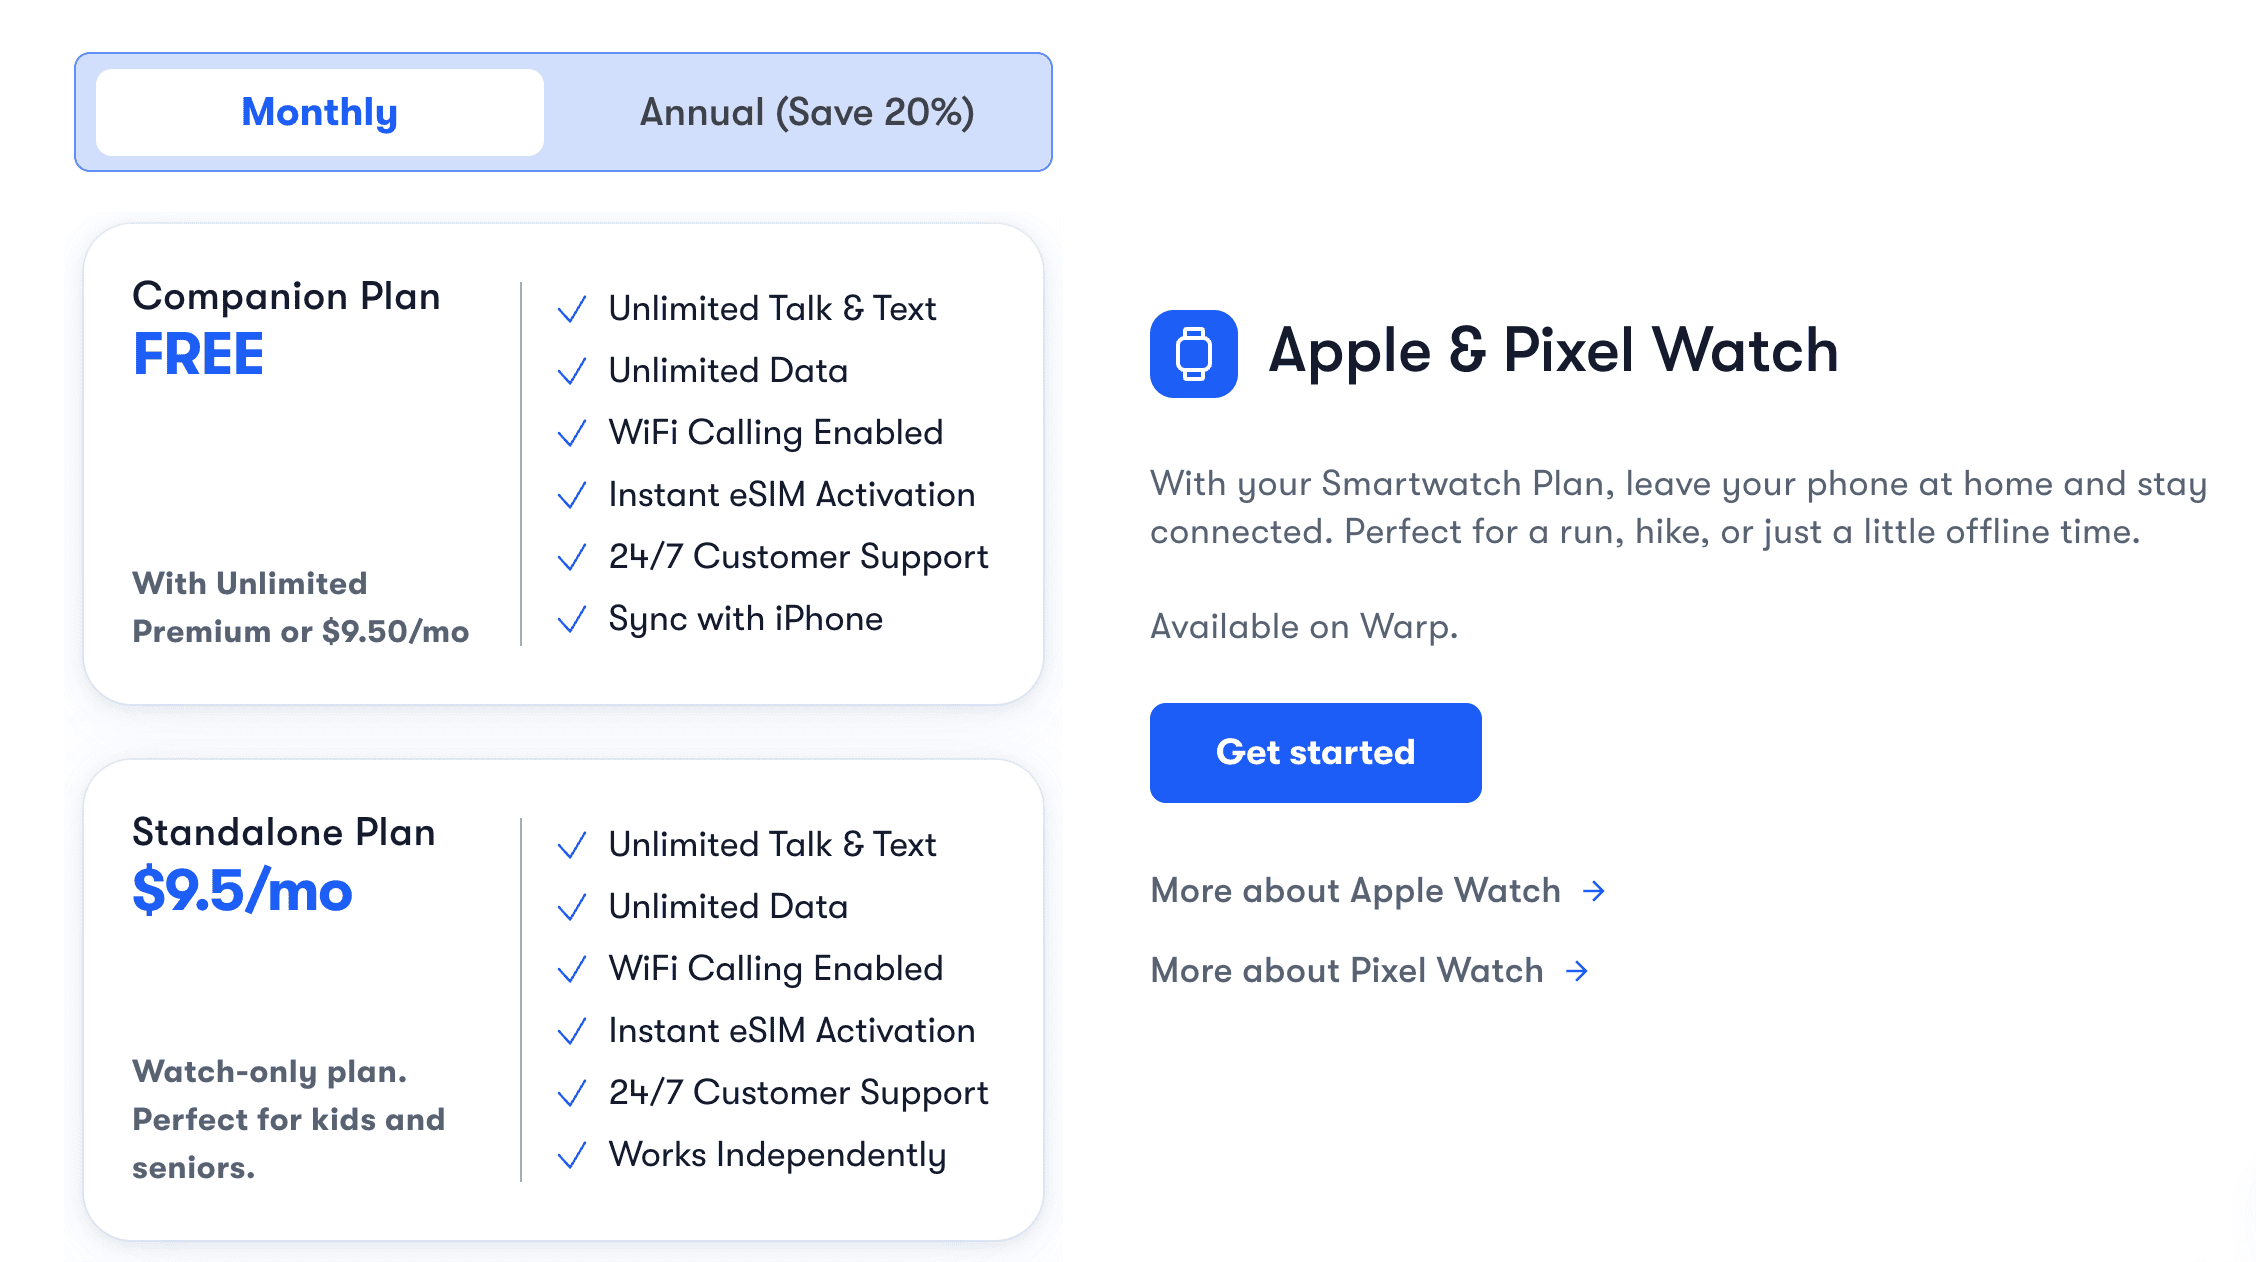Click the blue smartwatch icon
Image resolution: width=2256 pixels, height=1262 pixels.
pyautogui.click(x=1193, y=353)
